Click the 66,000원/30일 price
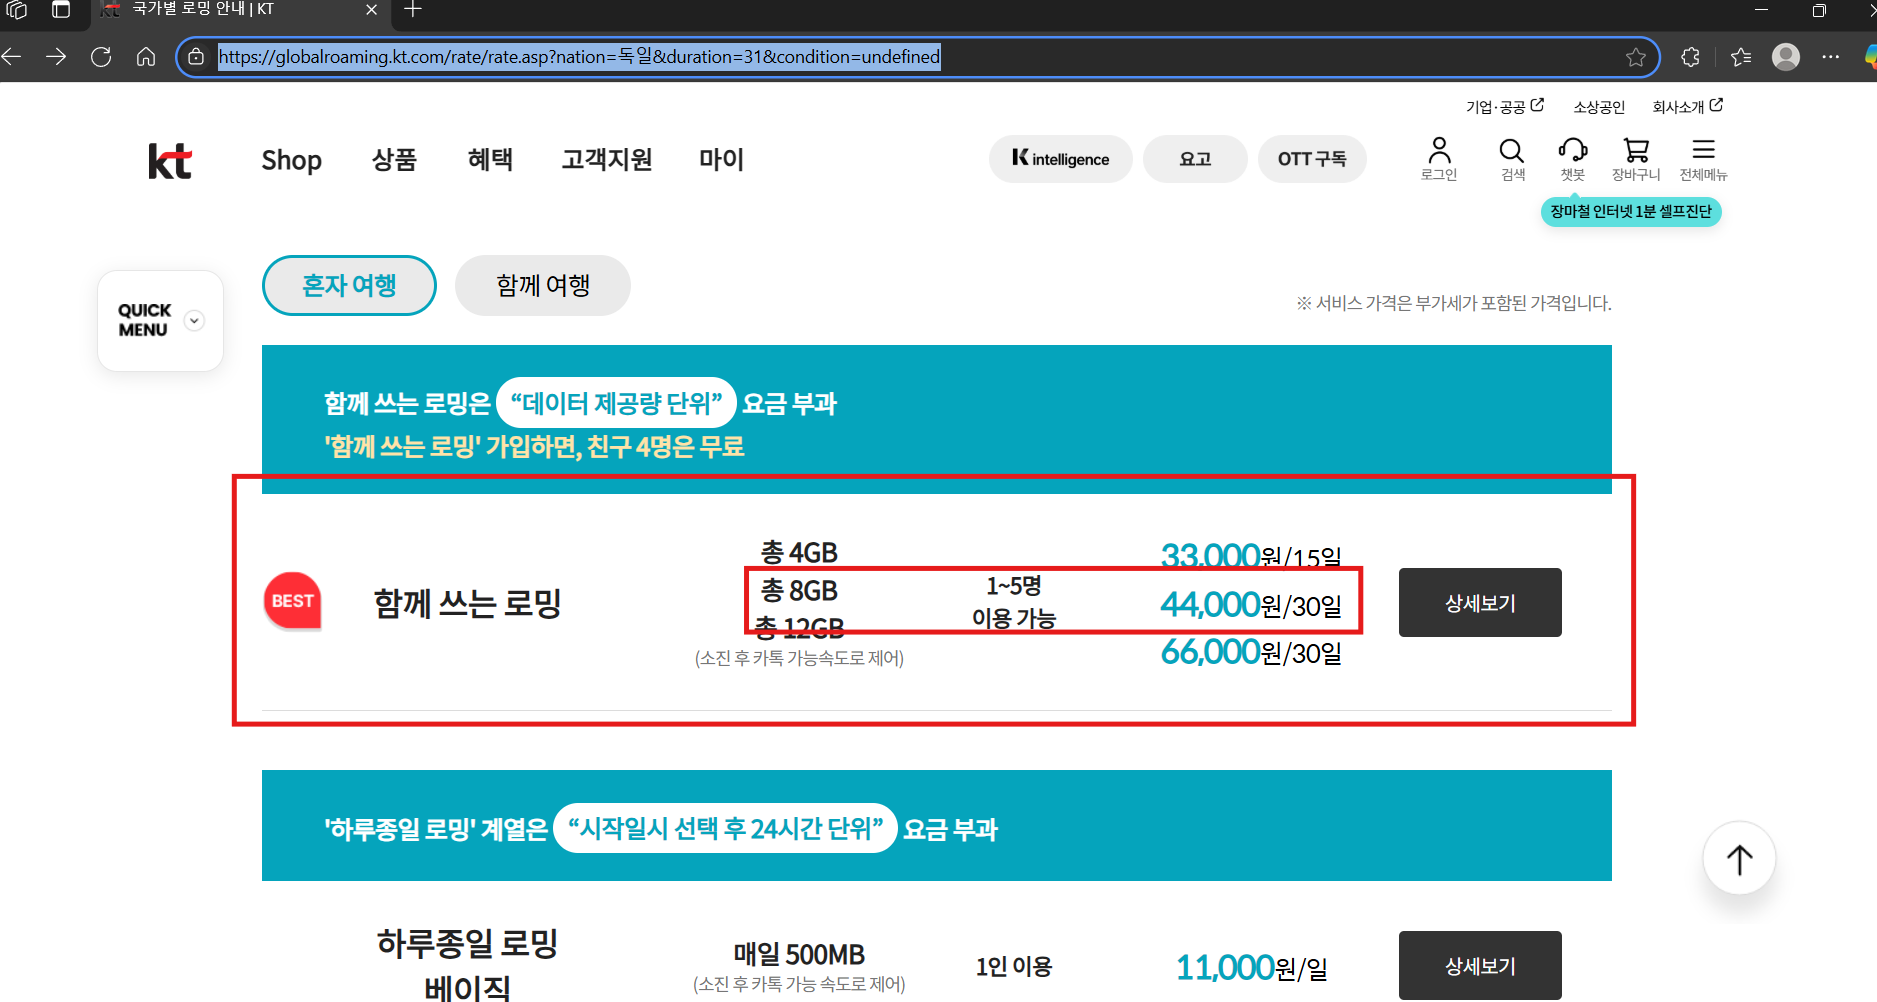Viewport: 1877px width, 1002px height. [x=1251, y=652]
